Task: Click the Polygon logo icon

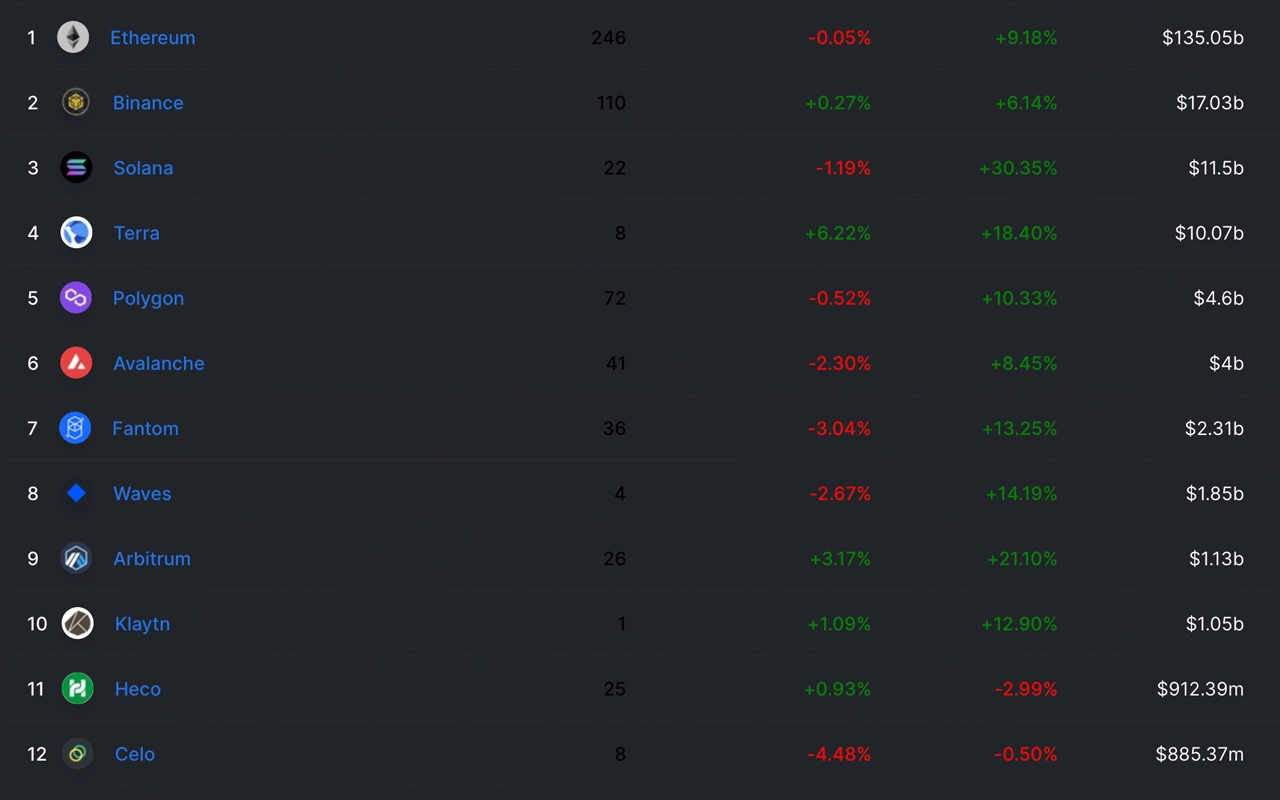Action: pos(76,298)
